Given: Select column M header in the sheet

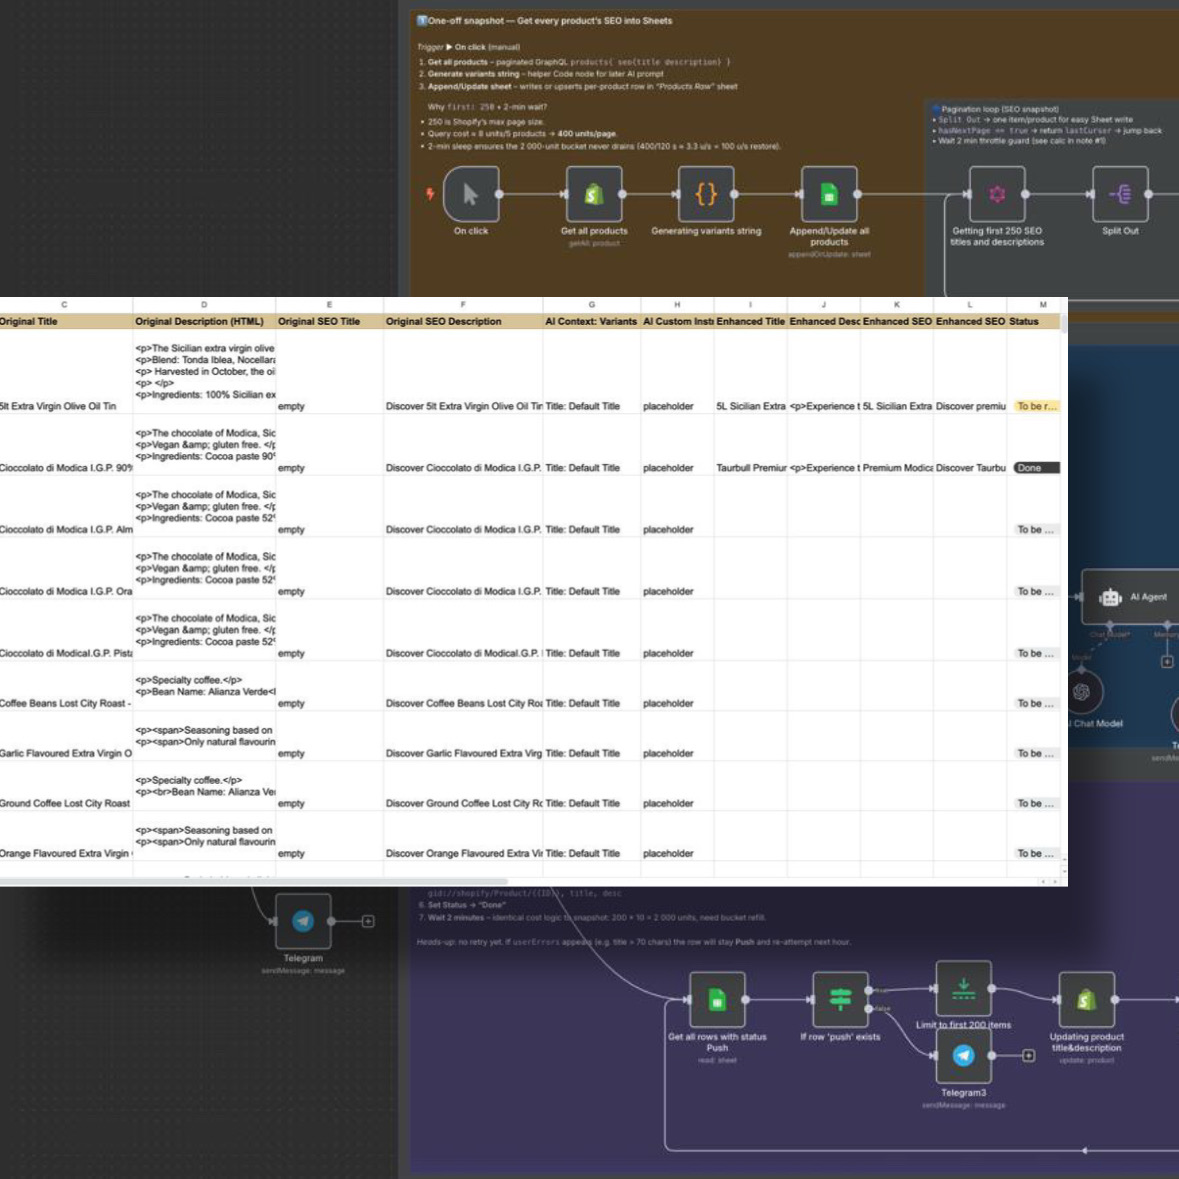Looking at the screenshot, I should point(1035,305).
